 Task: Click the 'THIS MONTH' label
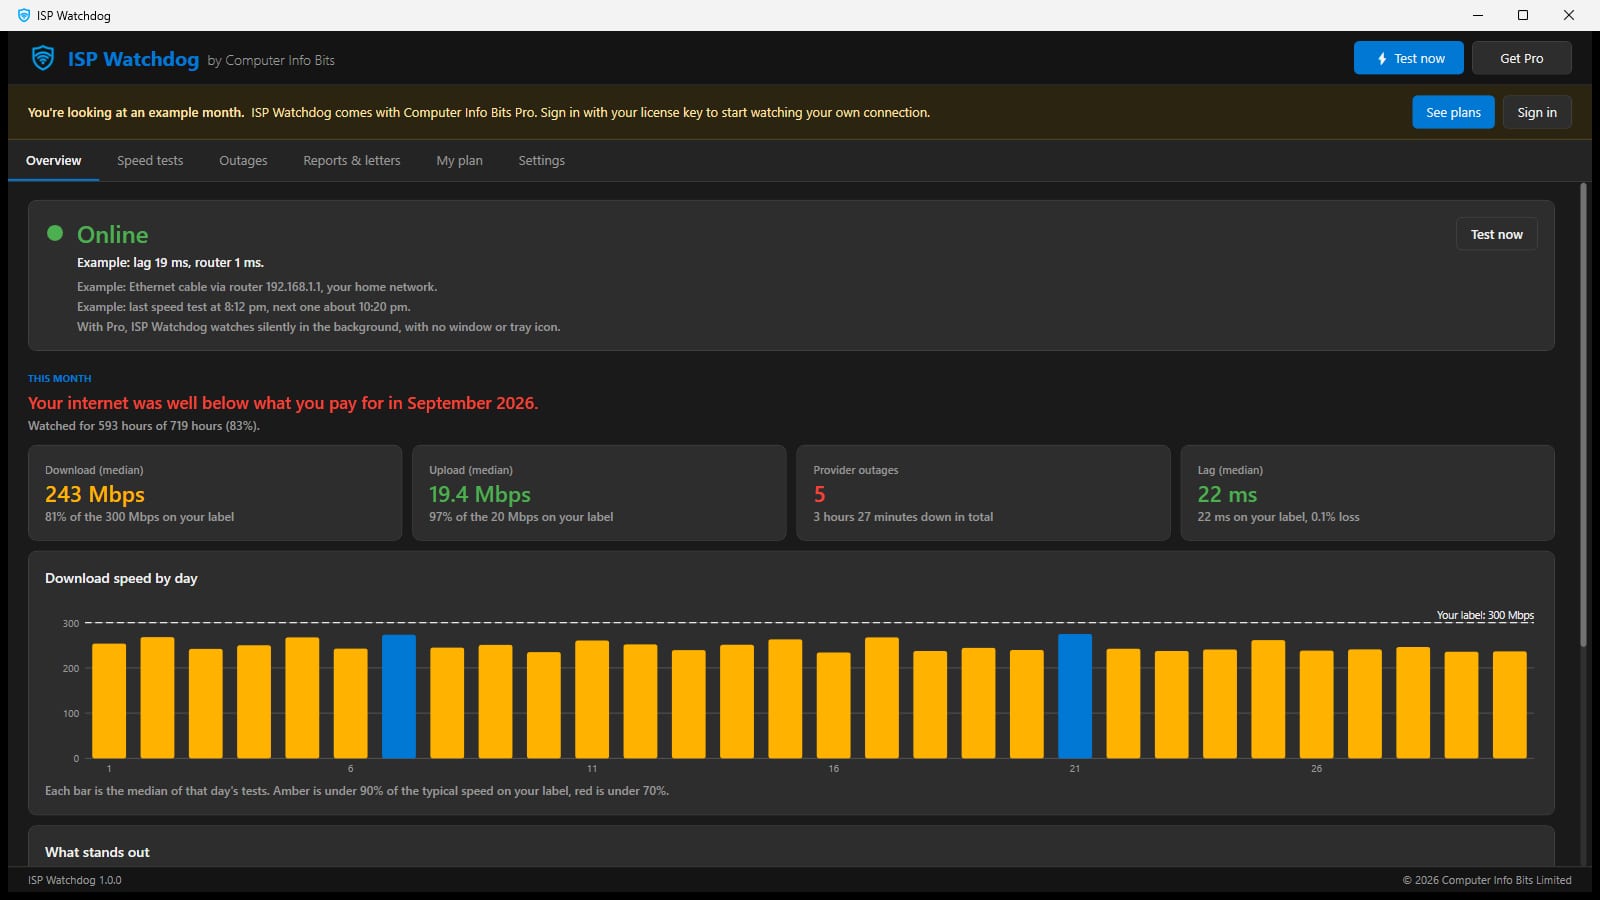[59, 379]
